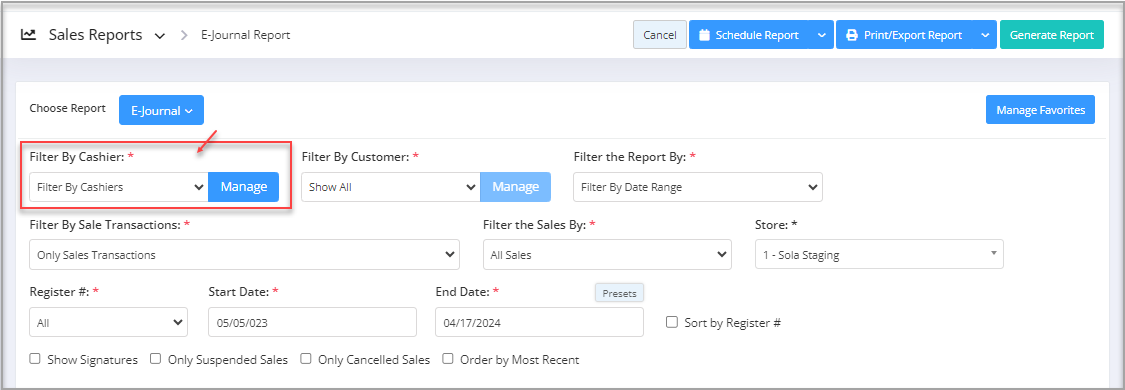The image size is (1125, 390).
Task: Open the E-Journal report chooser
Action: [161, 110]
